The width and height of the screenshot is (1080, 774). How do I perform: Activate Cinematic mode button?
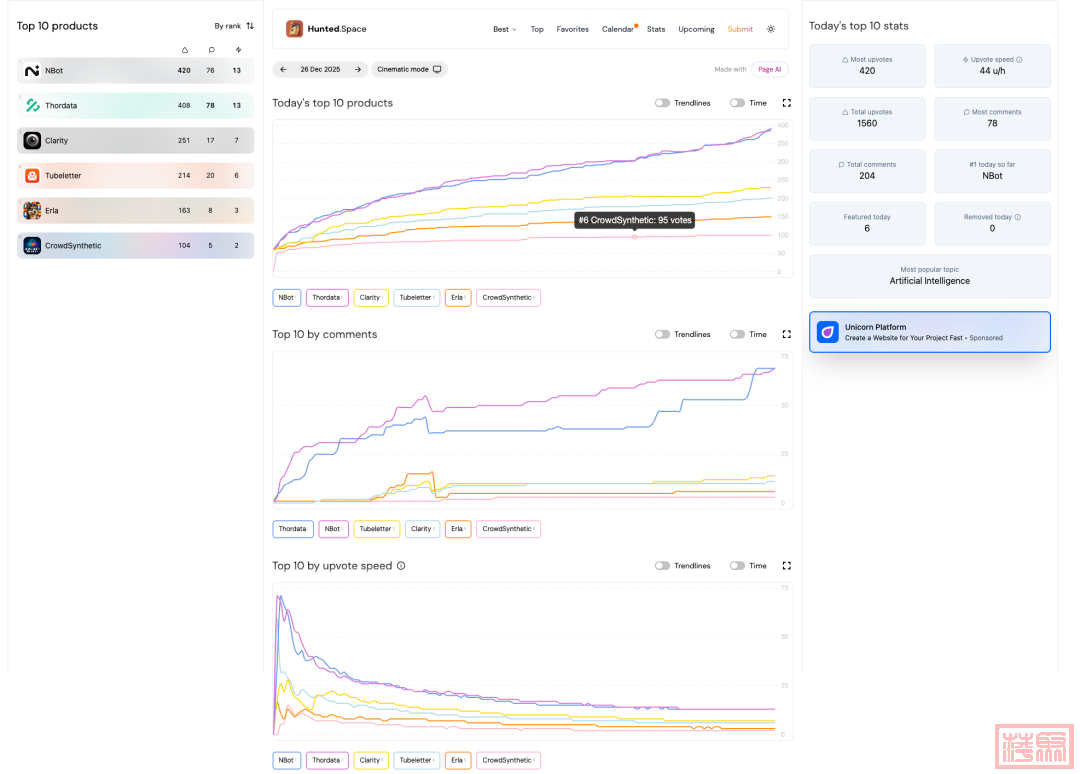click(409, 70)
